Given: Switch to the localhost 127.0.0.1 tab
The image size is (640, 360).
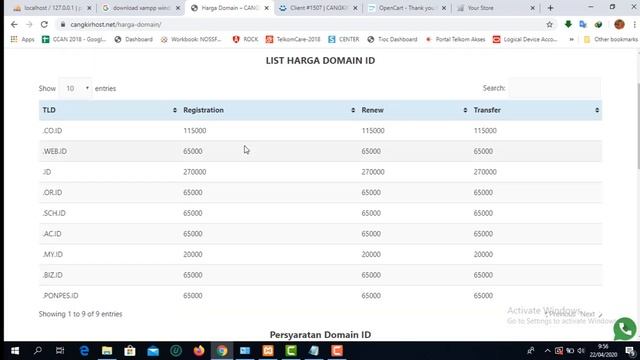Looking at the screenshot, I should tap(51, 8).
